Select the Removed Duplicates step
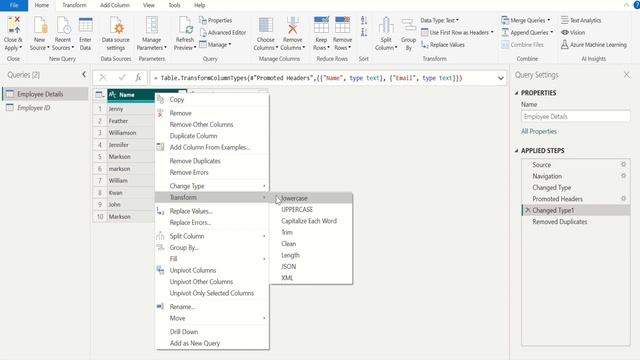 (576, 222)
